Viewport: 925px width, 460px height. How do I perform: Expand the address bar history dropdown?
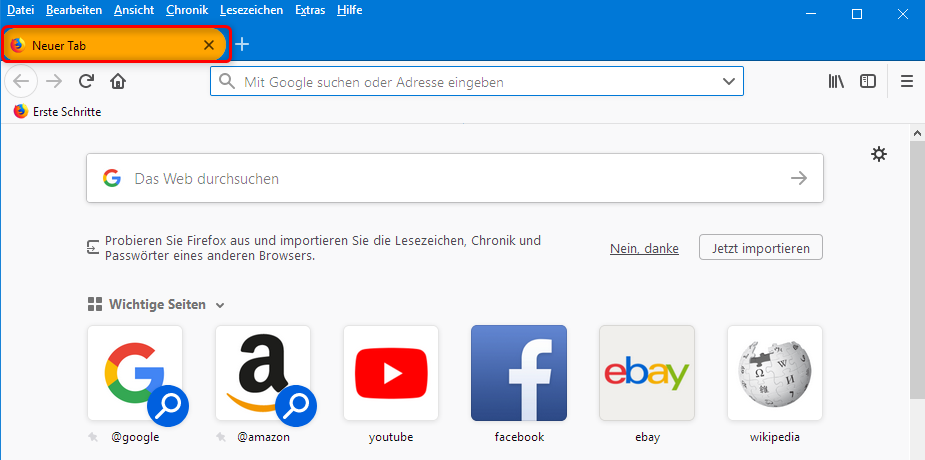[729, 81]
